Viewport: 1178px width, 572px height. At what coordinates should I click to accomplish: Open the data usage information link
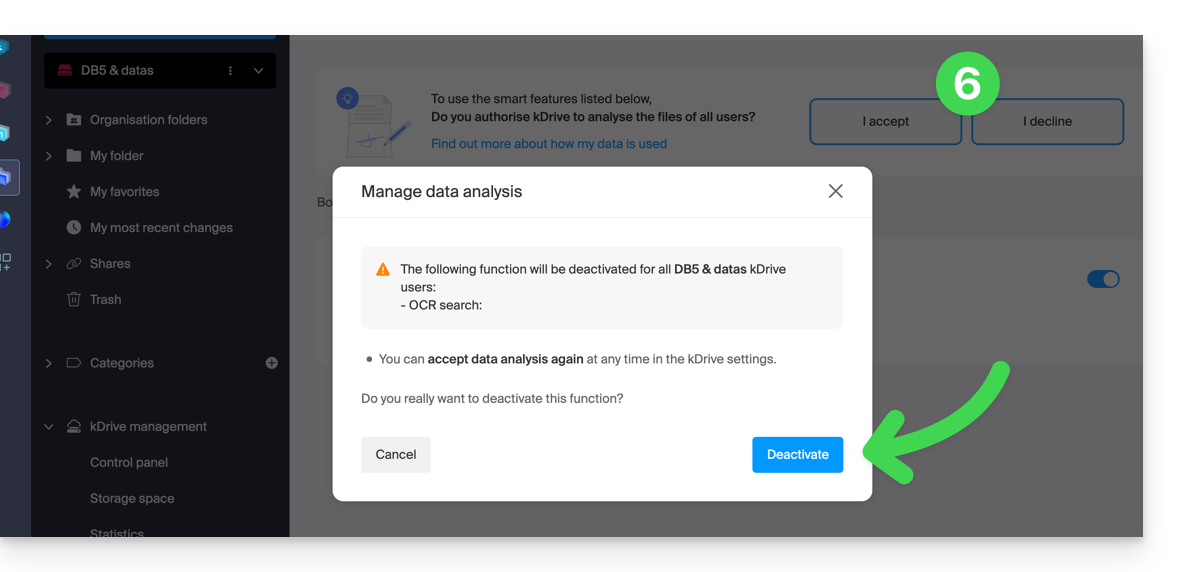(548, 144)
